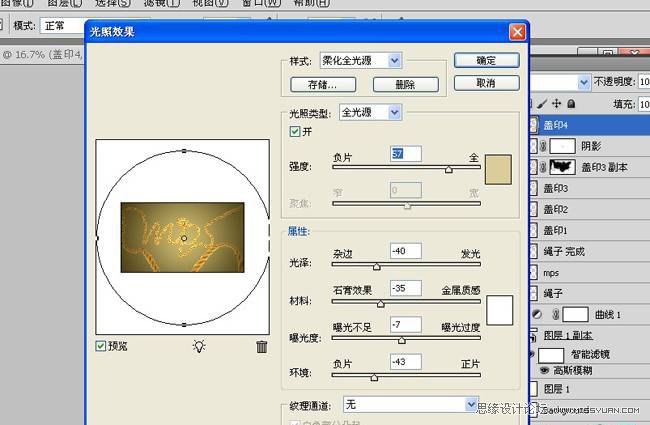Toggle visibility of 高斯模糊 filter
Image resolution: width=650 pixels, height=425 pixels.
[544, 370]
